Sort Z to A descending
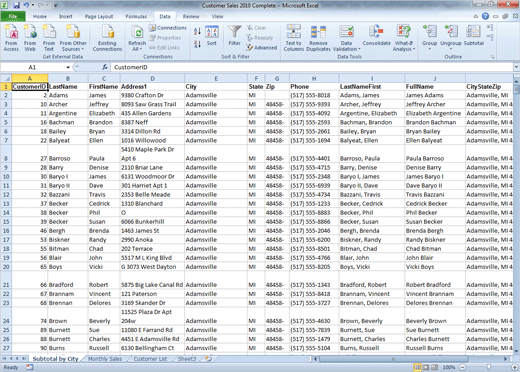The height and width of the screenshot is (372, 520). pyautogui.click(x=197, y=44)
